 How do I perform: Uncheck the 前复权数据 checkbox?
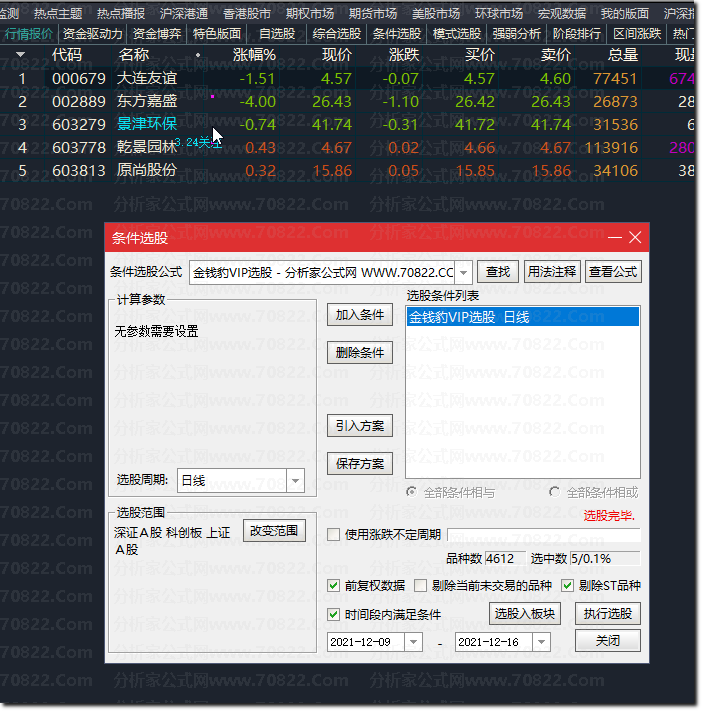pyautogui.click(x=333, y=585)
